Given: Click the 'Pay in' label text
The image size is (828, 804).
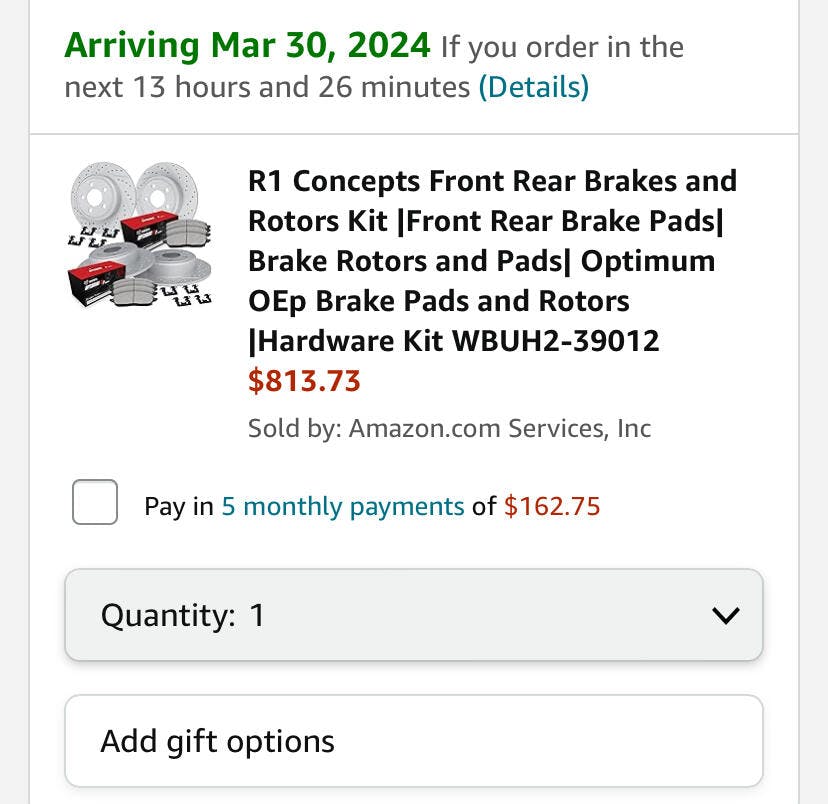Looking at the screenshot, I should point(178,506).
